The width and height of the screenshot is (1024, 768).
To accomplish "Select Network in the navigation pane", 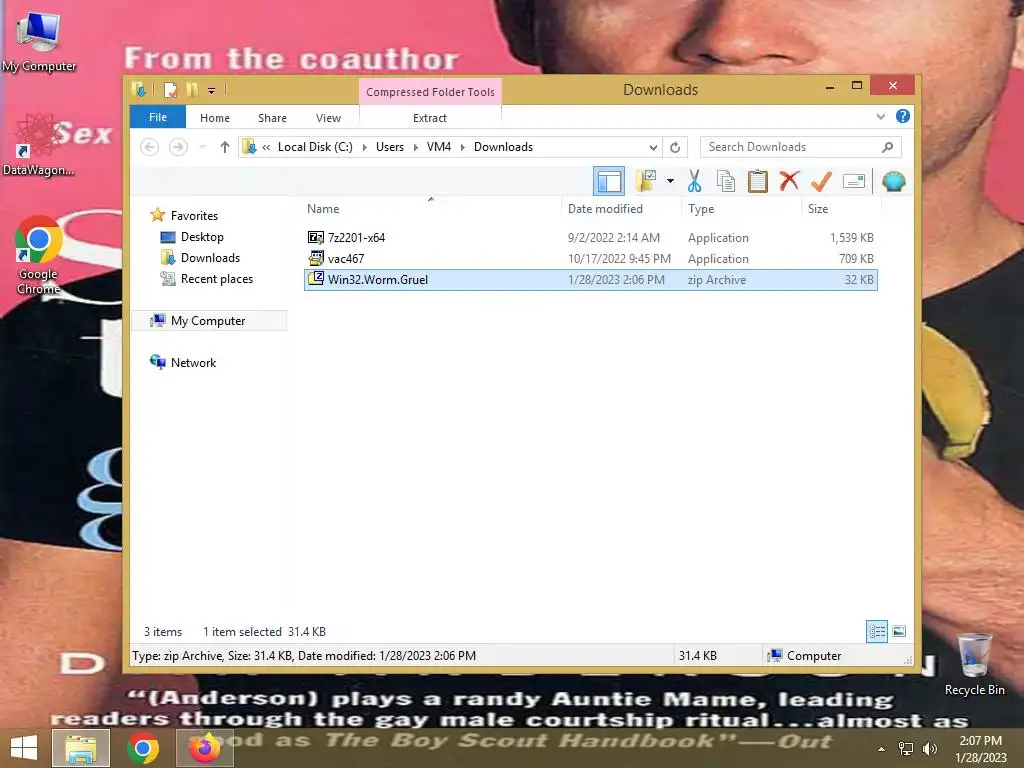I will pyautogui.click(x=193, y=362).
